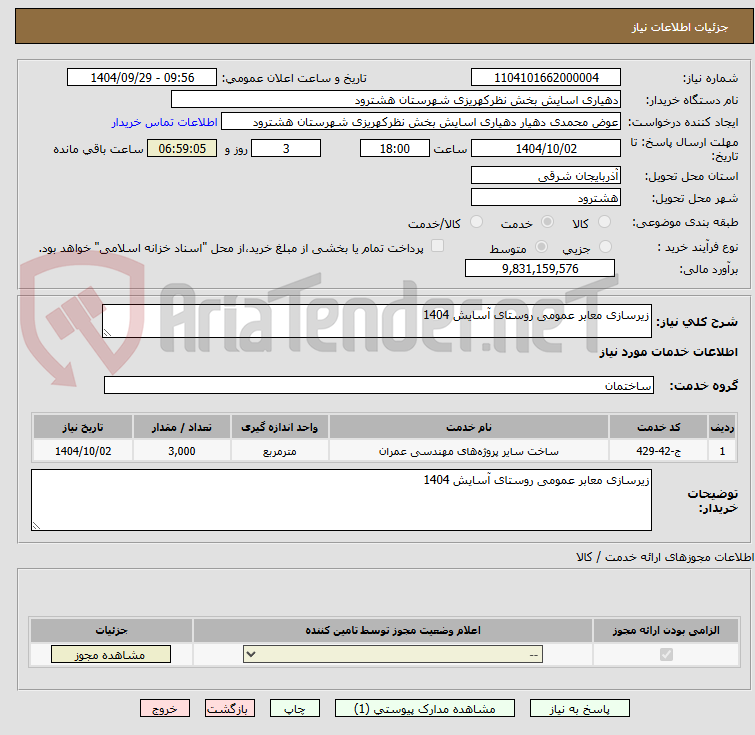Select the کالا/خدمت radio button

(476, 222)
